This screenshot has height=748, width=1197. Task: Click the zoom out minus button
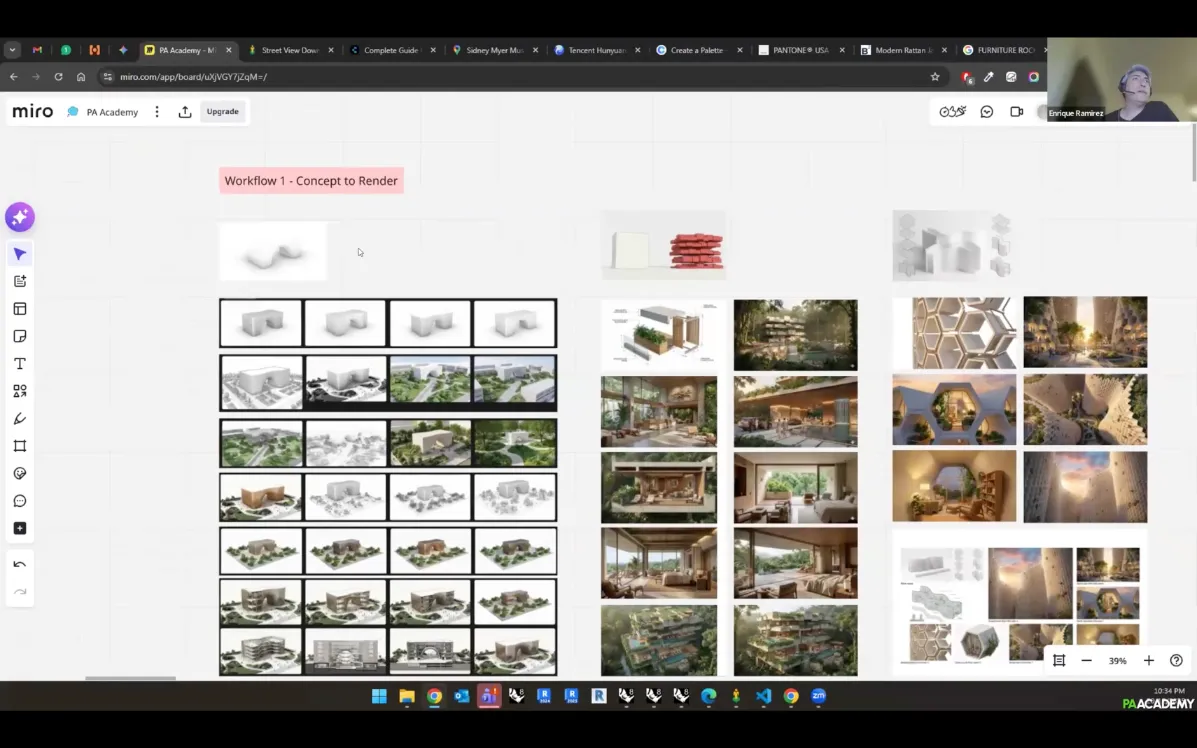coord(1086,661)
